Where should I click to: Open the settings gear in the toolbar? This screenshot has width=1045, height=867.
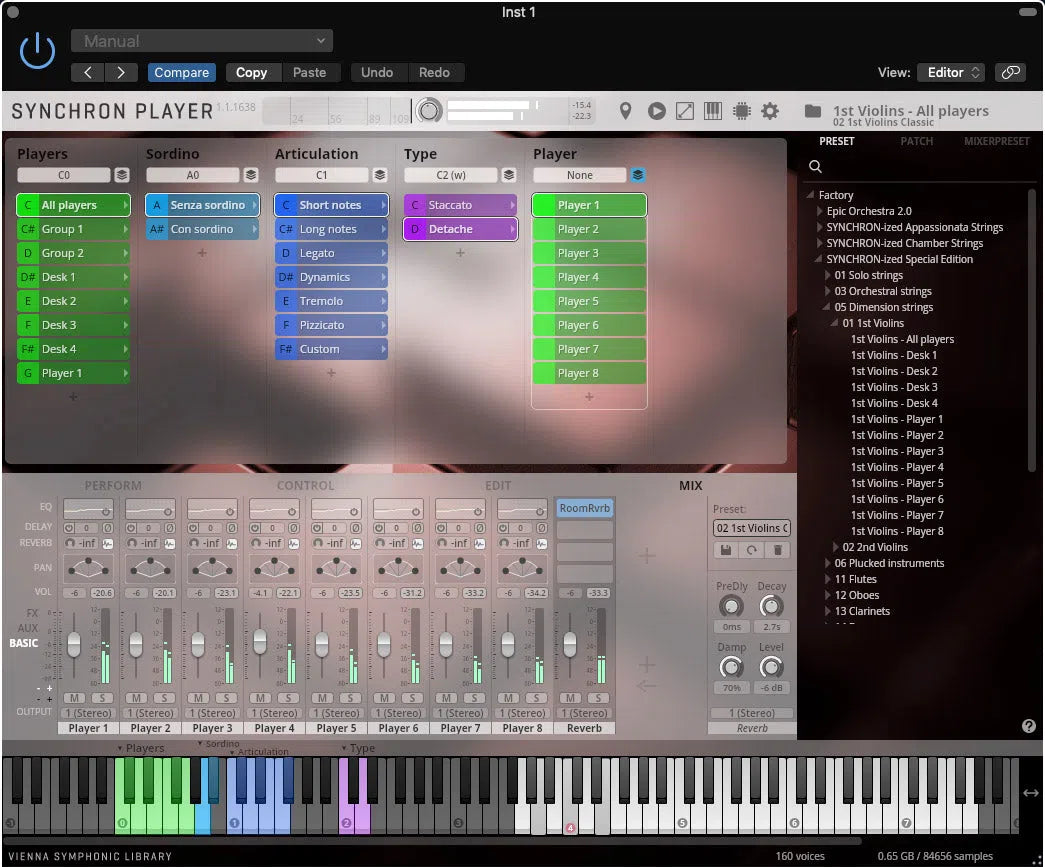tap(770, 111)
